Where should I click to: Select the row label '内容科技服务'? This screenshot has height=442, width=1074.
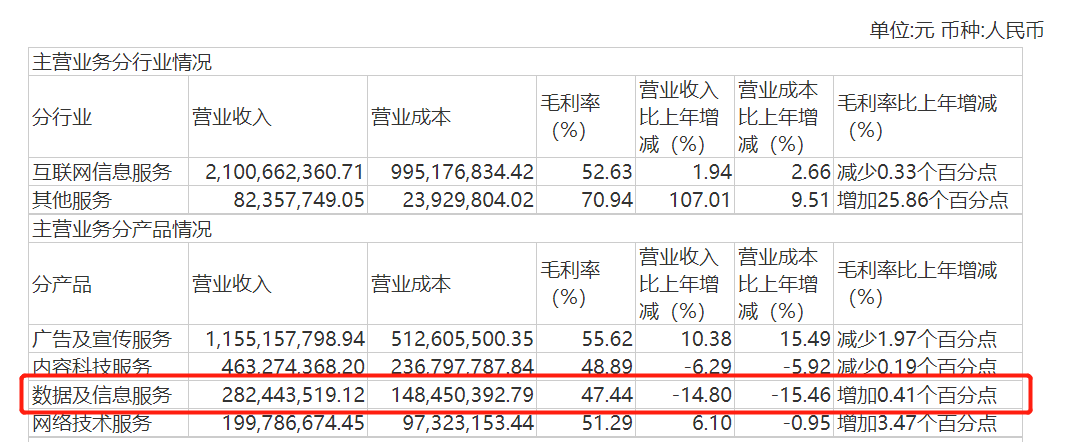point(91,367)
